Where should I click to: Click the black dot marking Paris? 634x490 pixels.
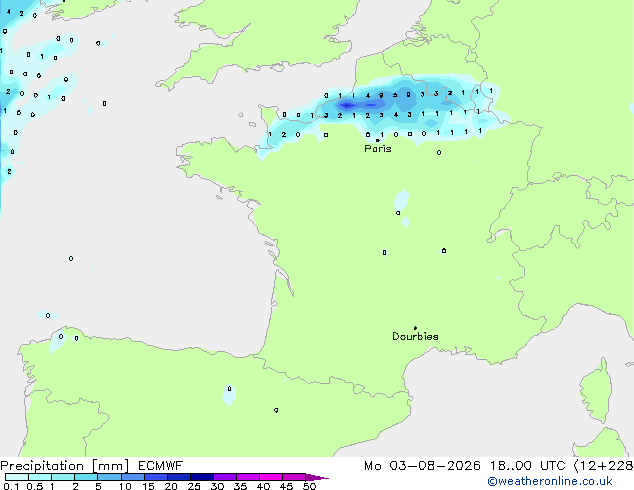pyautogui.click(x=378, y=140)
